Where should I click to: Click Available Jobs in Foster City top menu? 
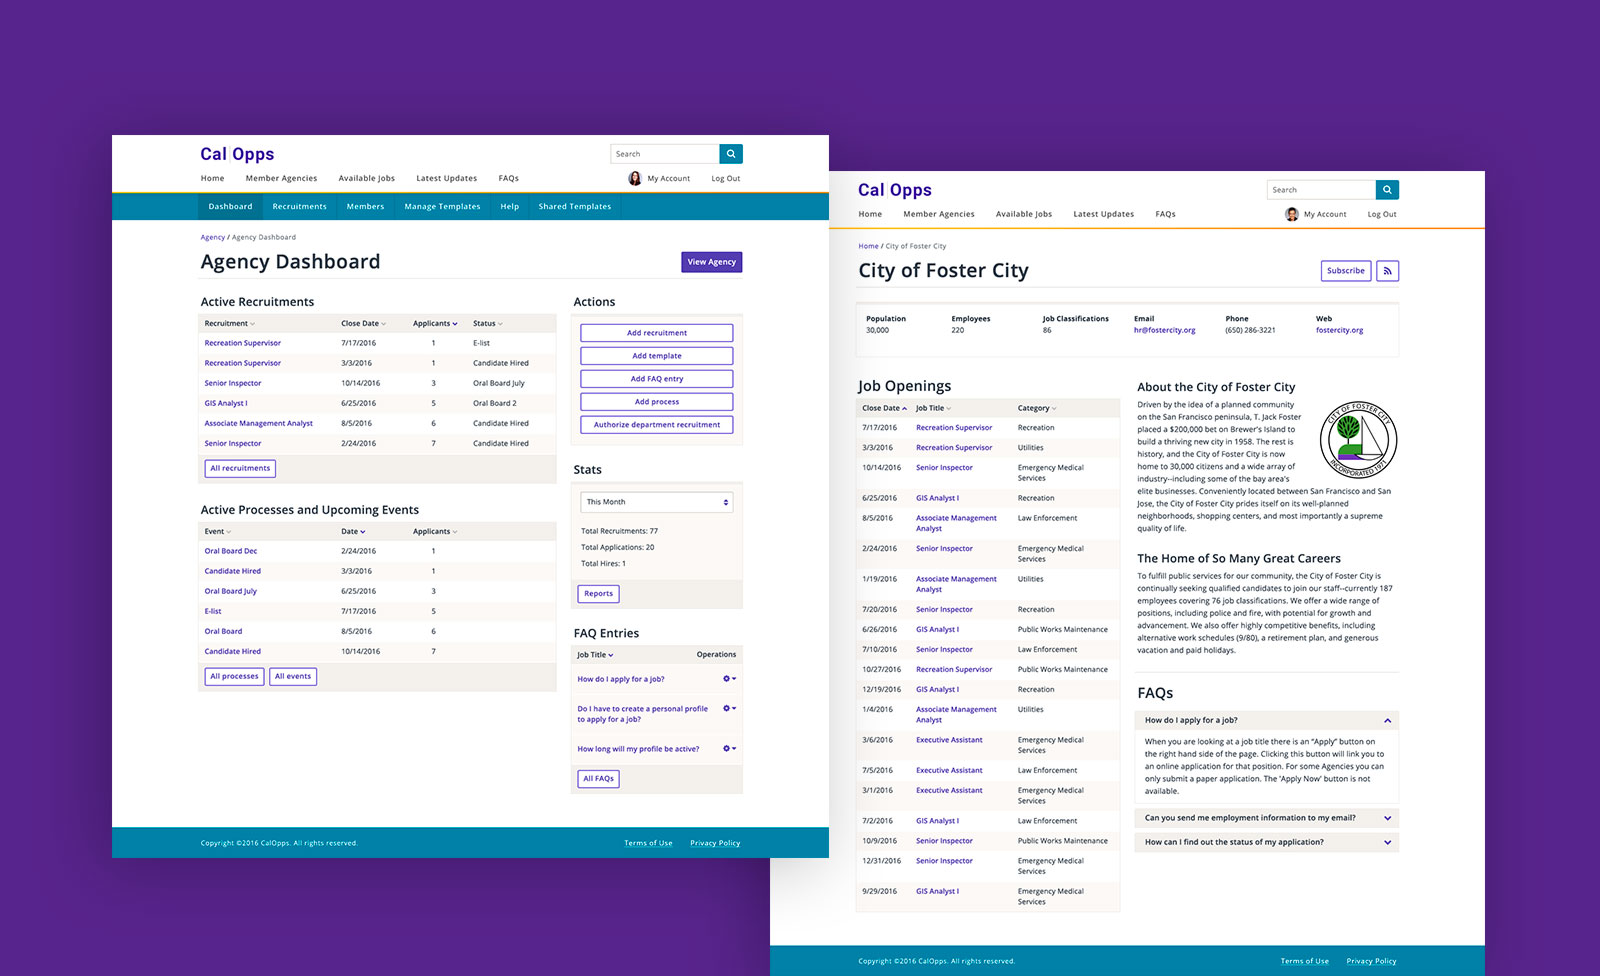click(1024, 215)
